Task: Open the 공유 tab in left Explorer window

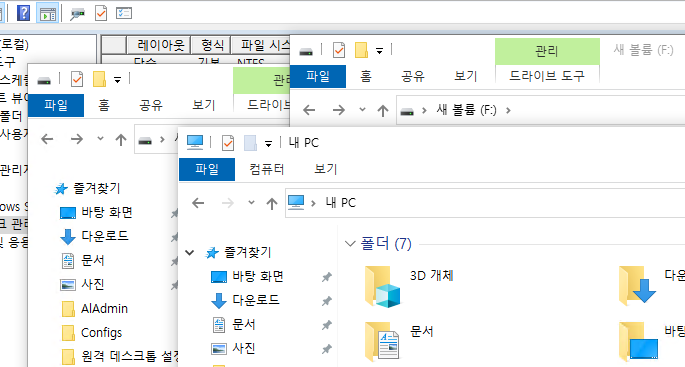Action: click(151, 105)
